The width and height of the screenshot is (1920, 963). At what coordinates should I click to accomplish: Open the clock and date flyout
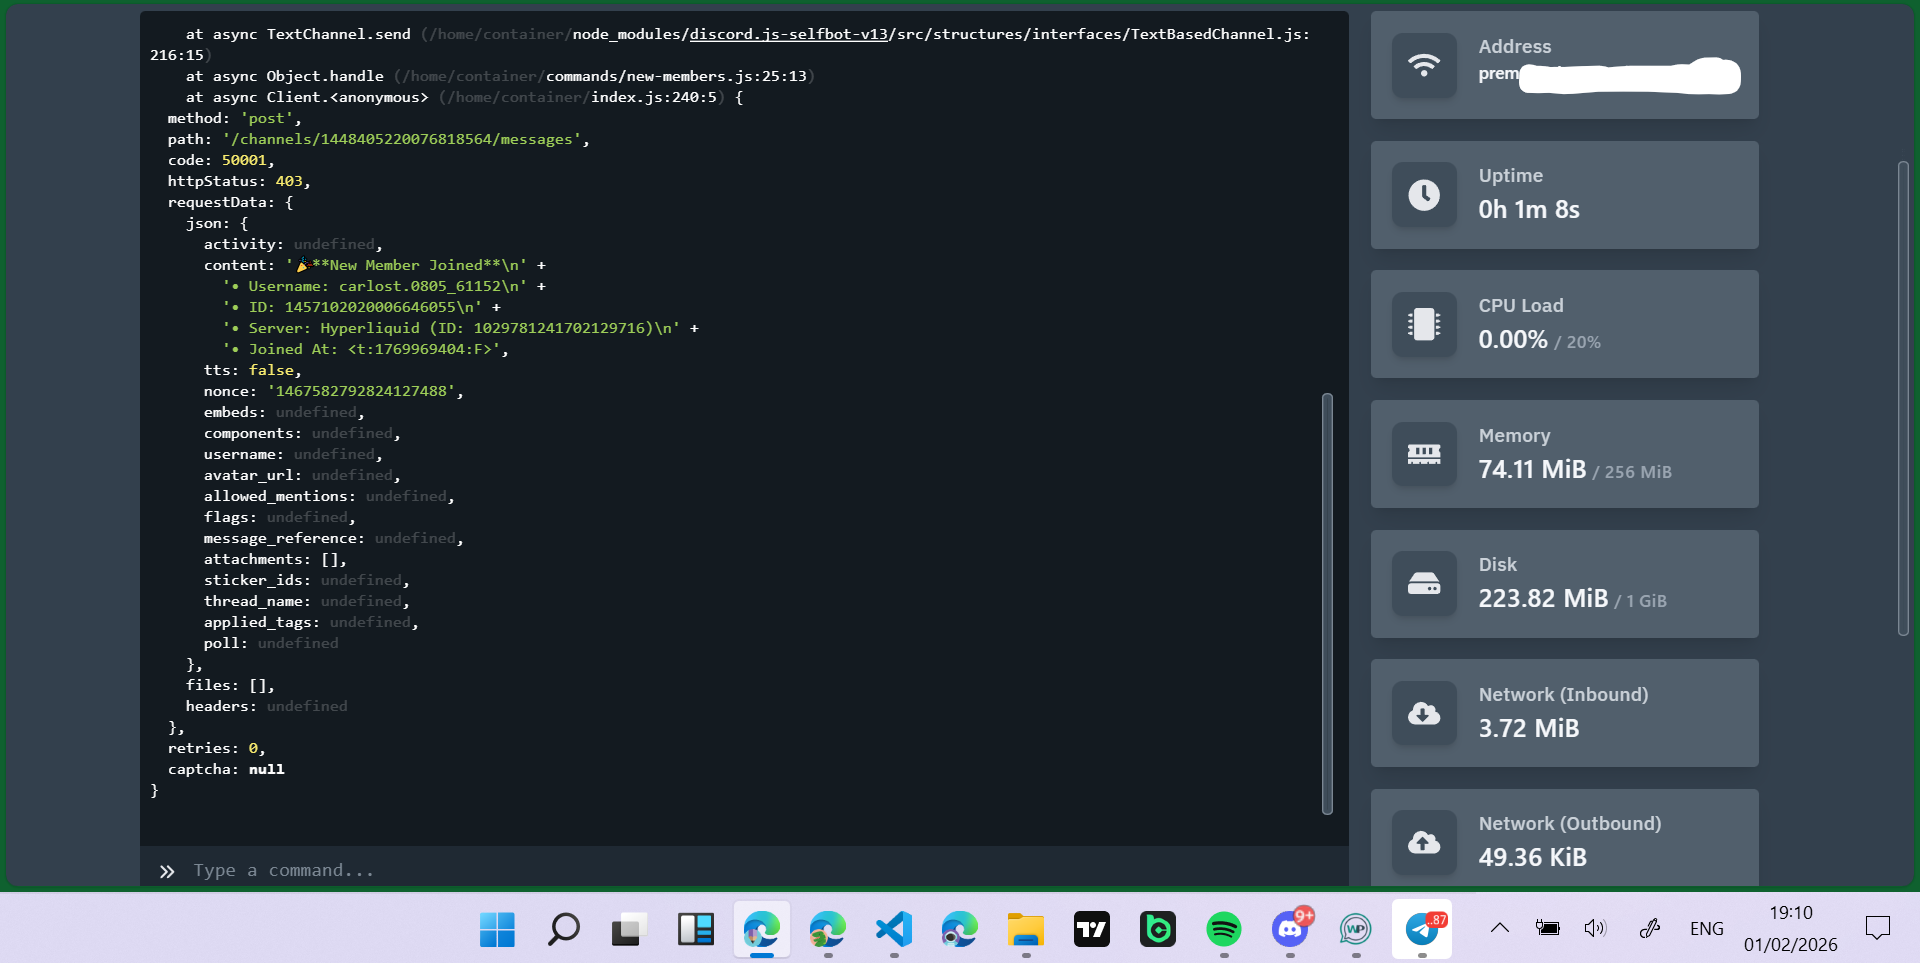tap(1790, 929)
